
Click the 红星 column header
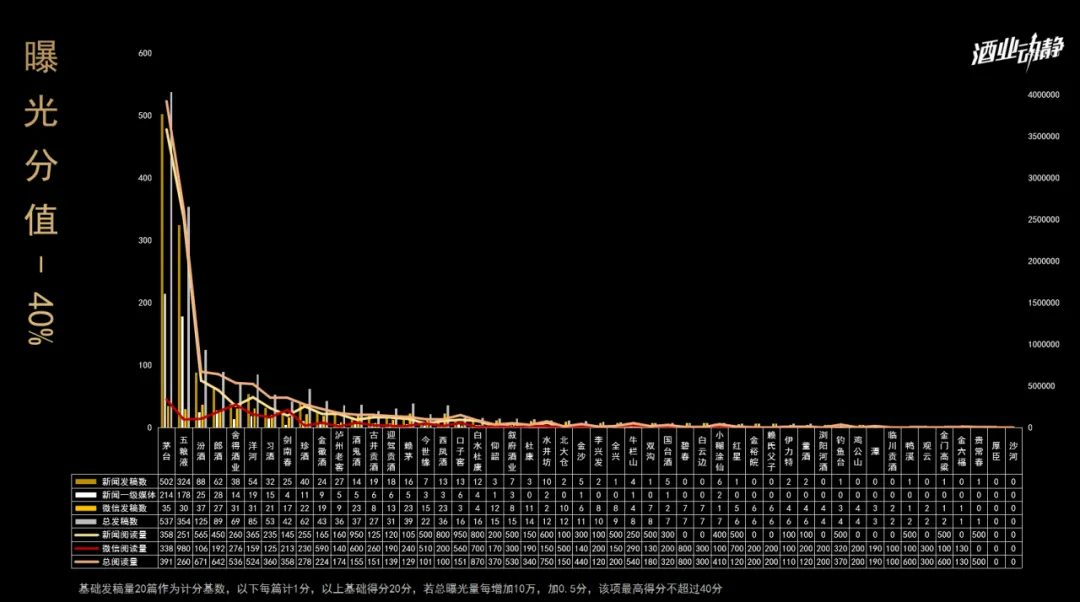coord(736,451)
